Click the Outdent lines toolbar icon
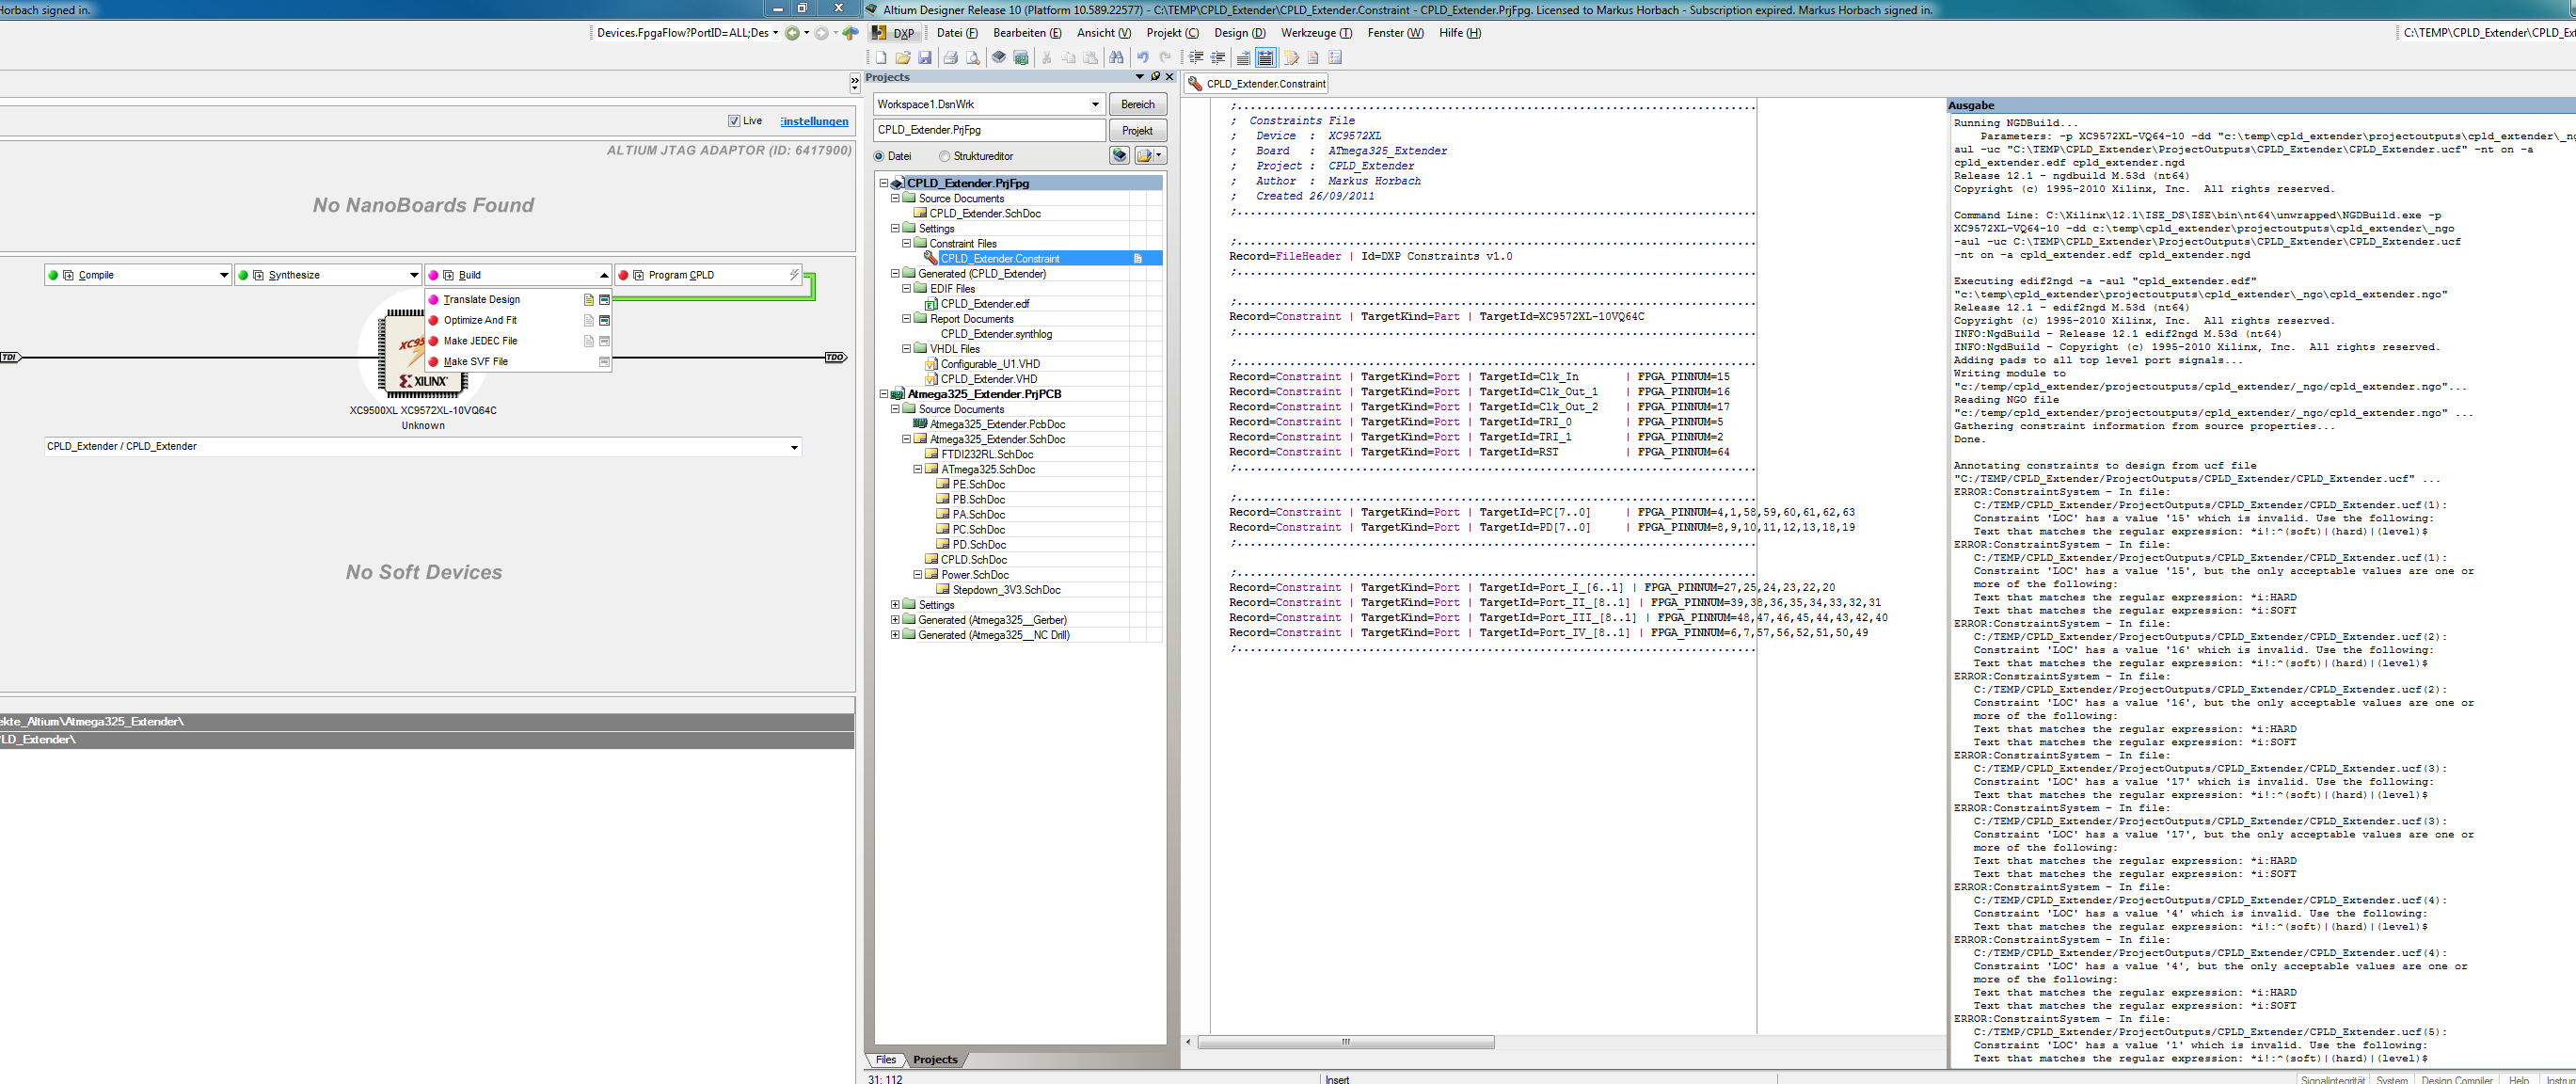This screenshot has height=1084, width=2576. coord(1218,57)
